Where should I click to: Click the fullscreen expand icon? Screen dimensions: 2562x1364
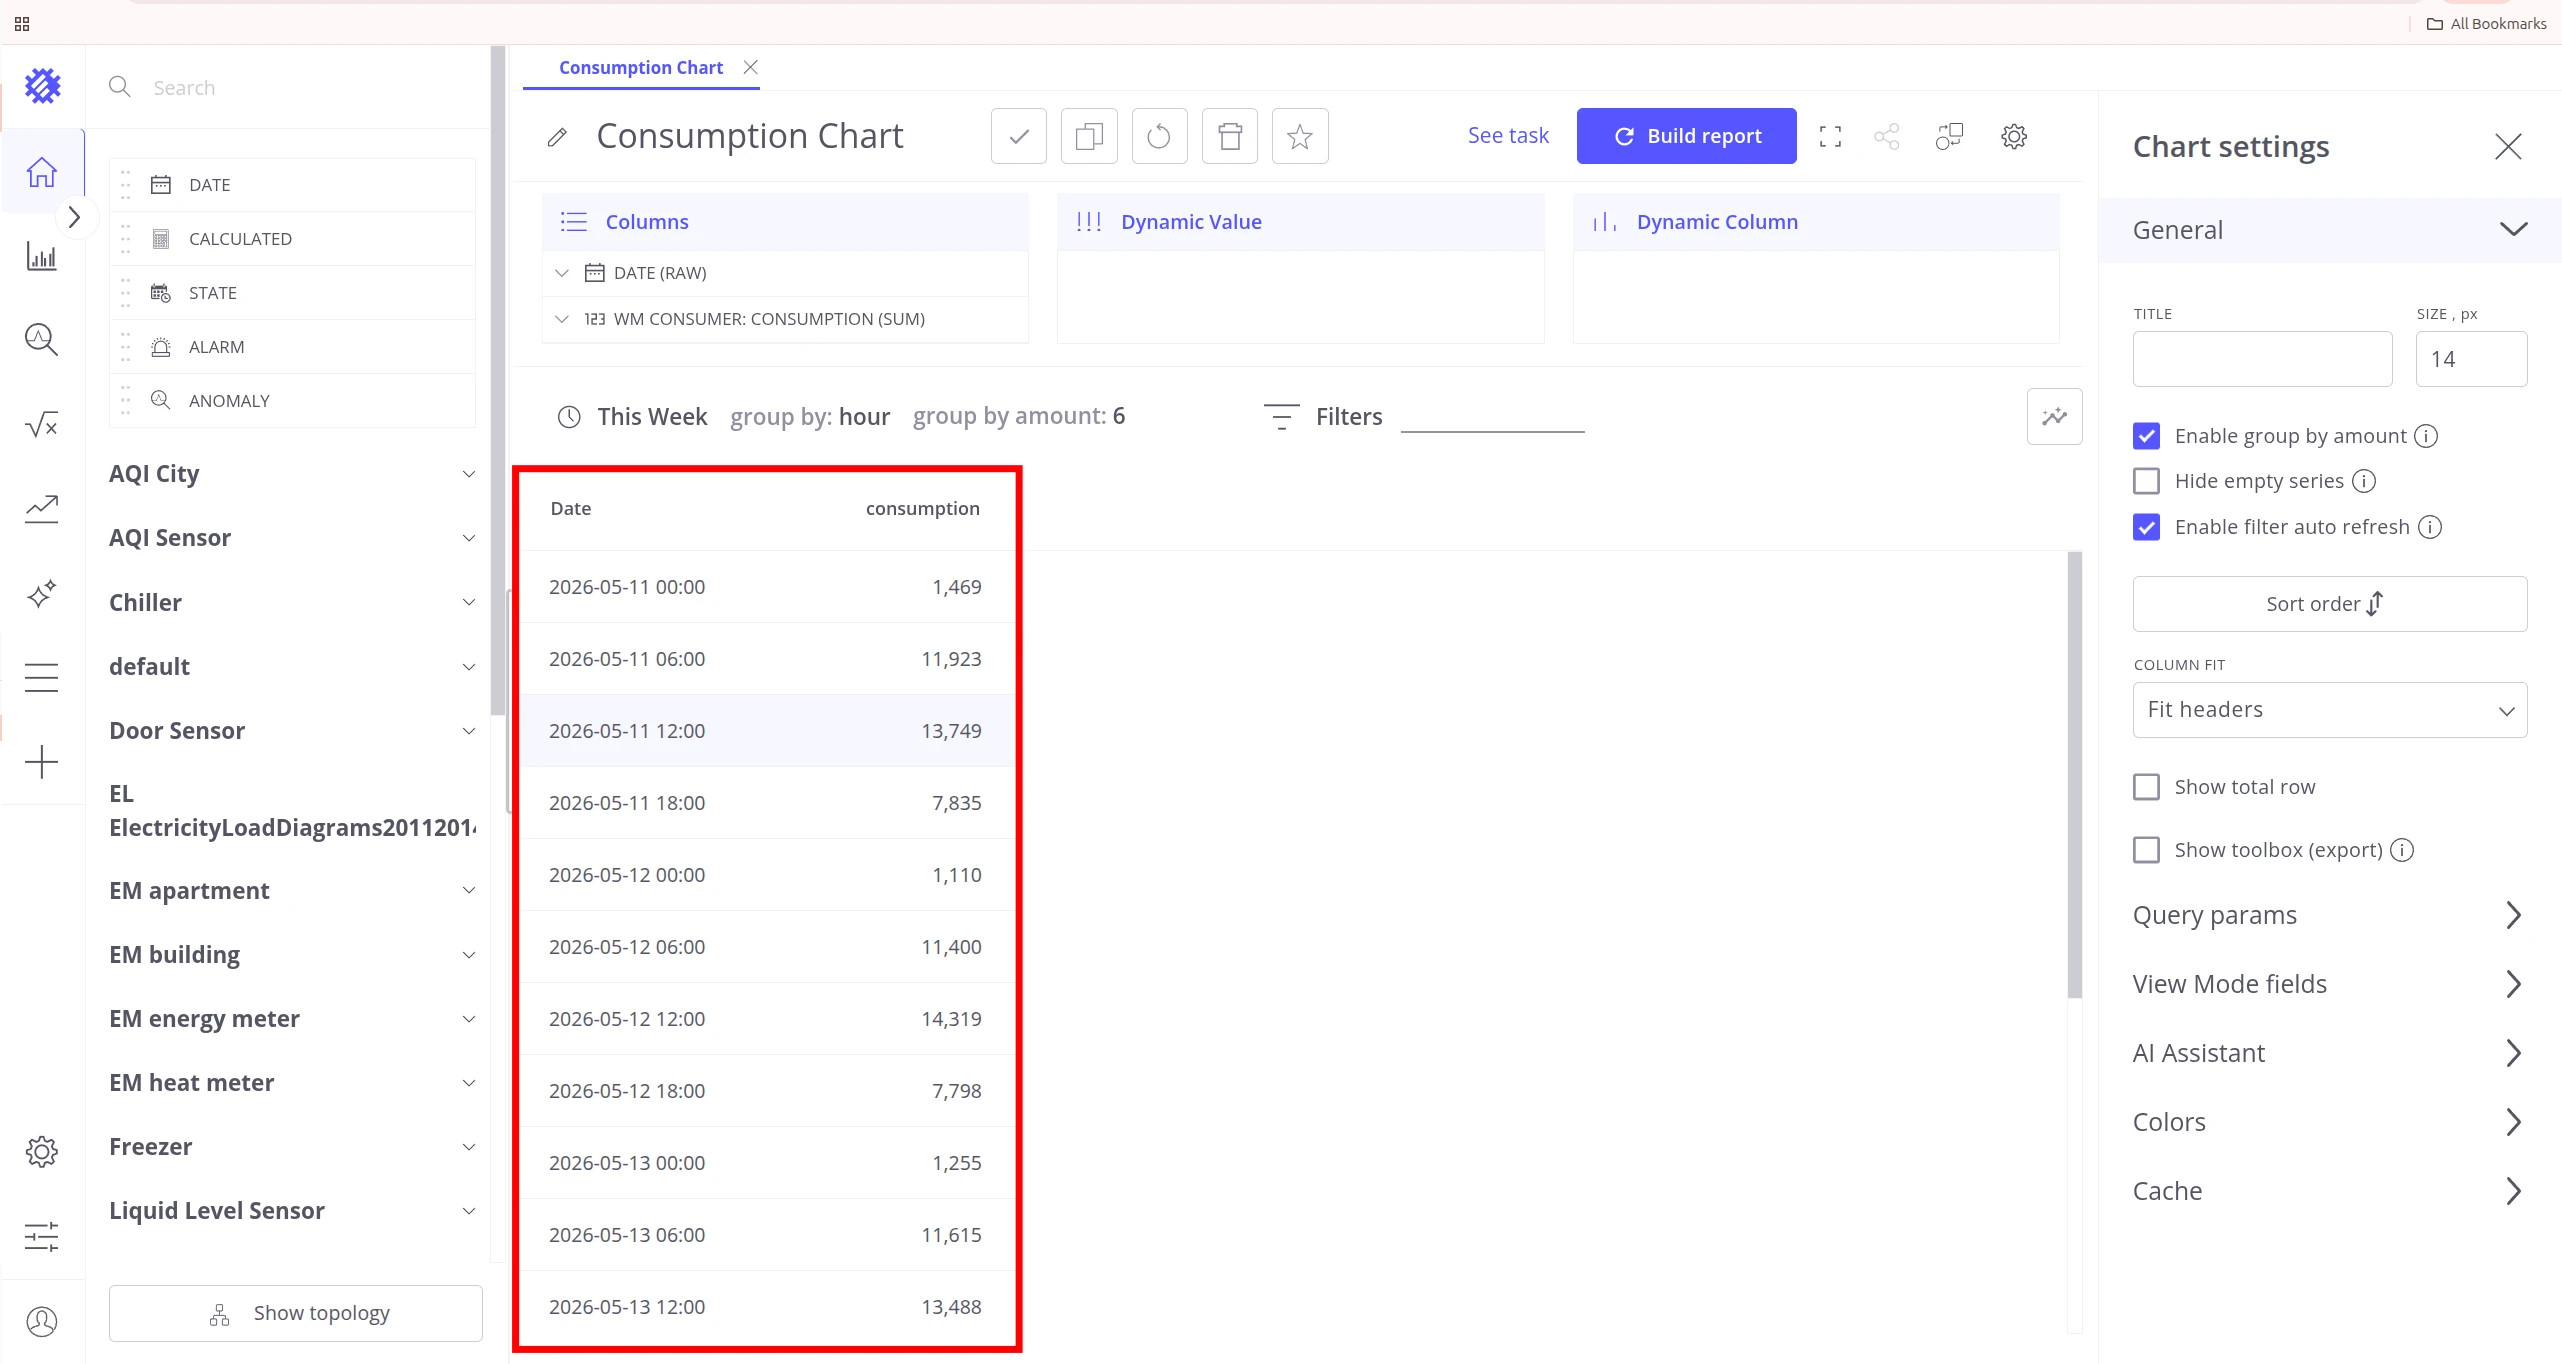pos(1830,136)
